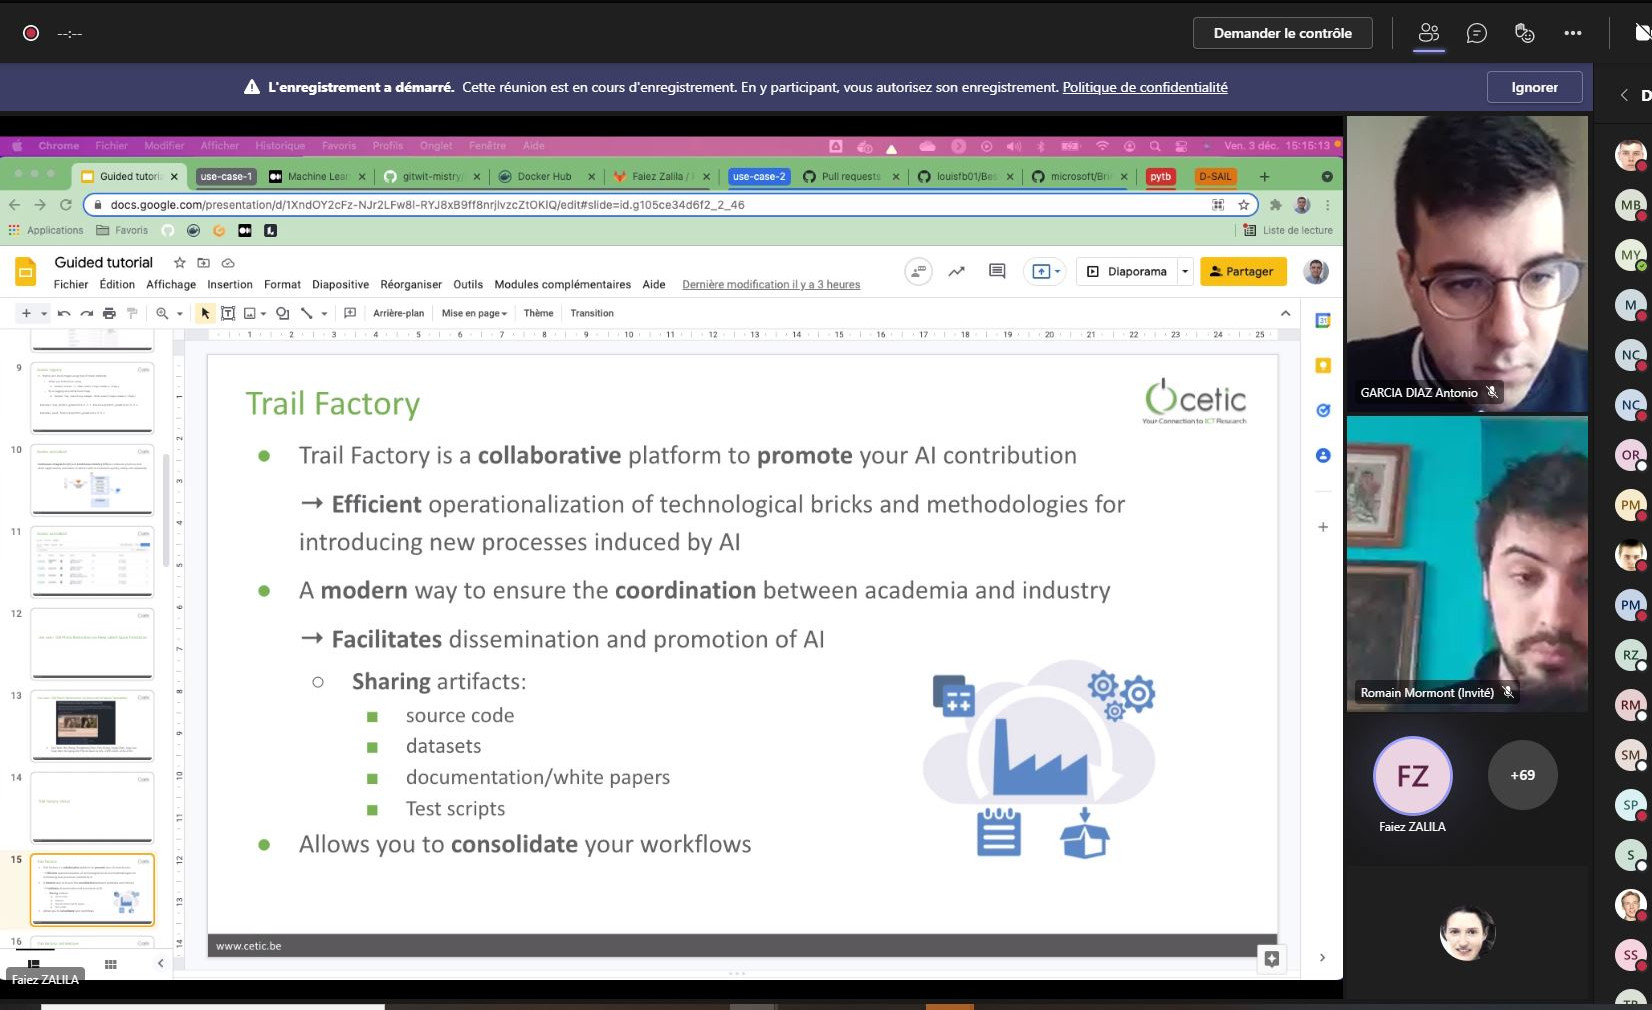
Task: Toggle the Teams participants panel
Action: pyautogui.click(x=1429, y=33)
